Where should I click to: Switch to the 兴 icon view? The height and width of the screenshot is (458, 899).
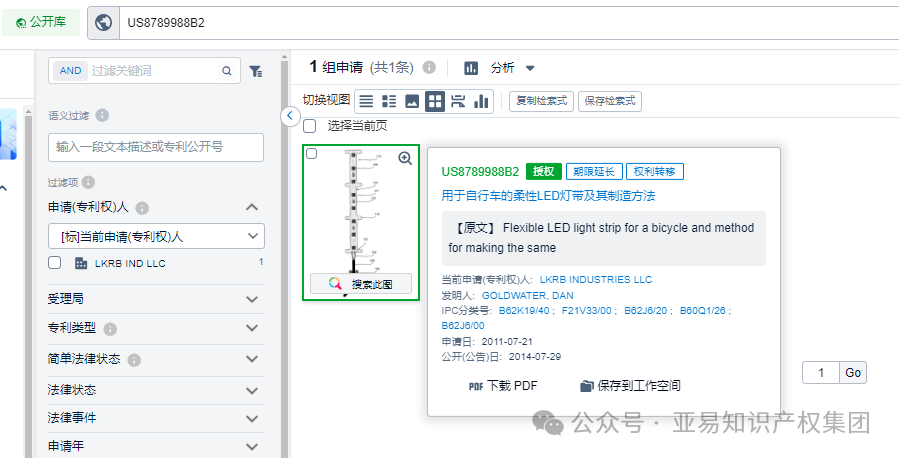(458, 102)
